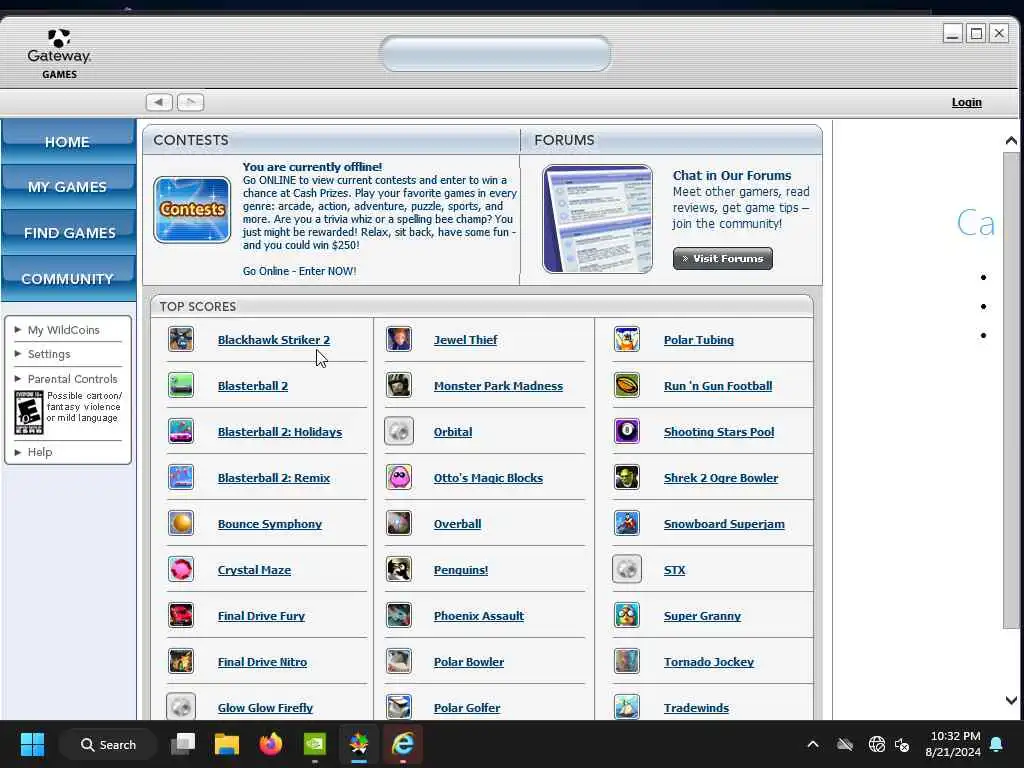Open the Polar Tubing icon
This screenshot has width=1024, height=768.
(x=627, y=340)
